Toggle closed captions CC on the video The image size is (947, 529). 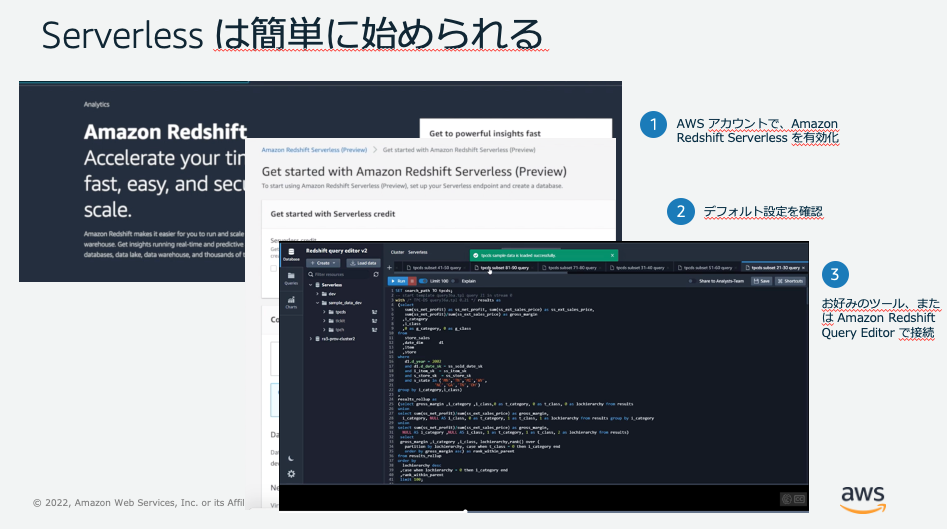(x=799, y=499)
